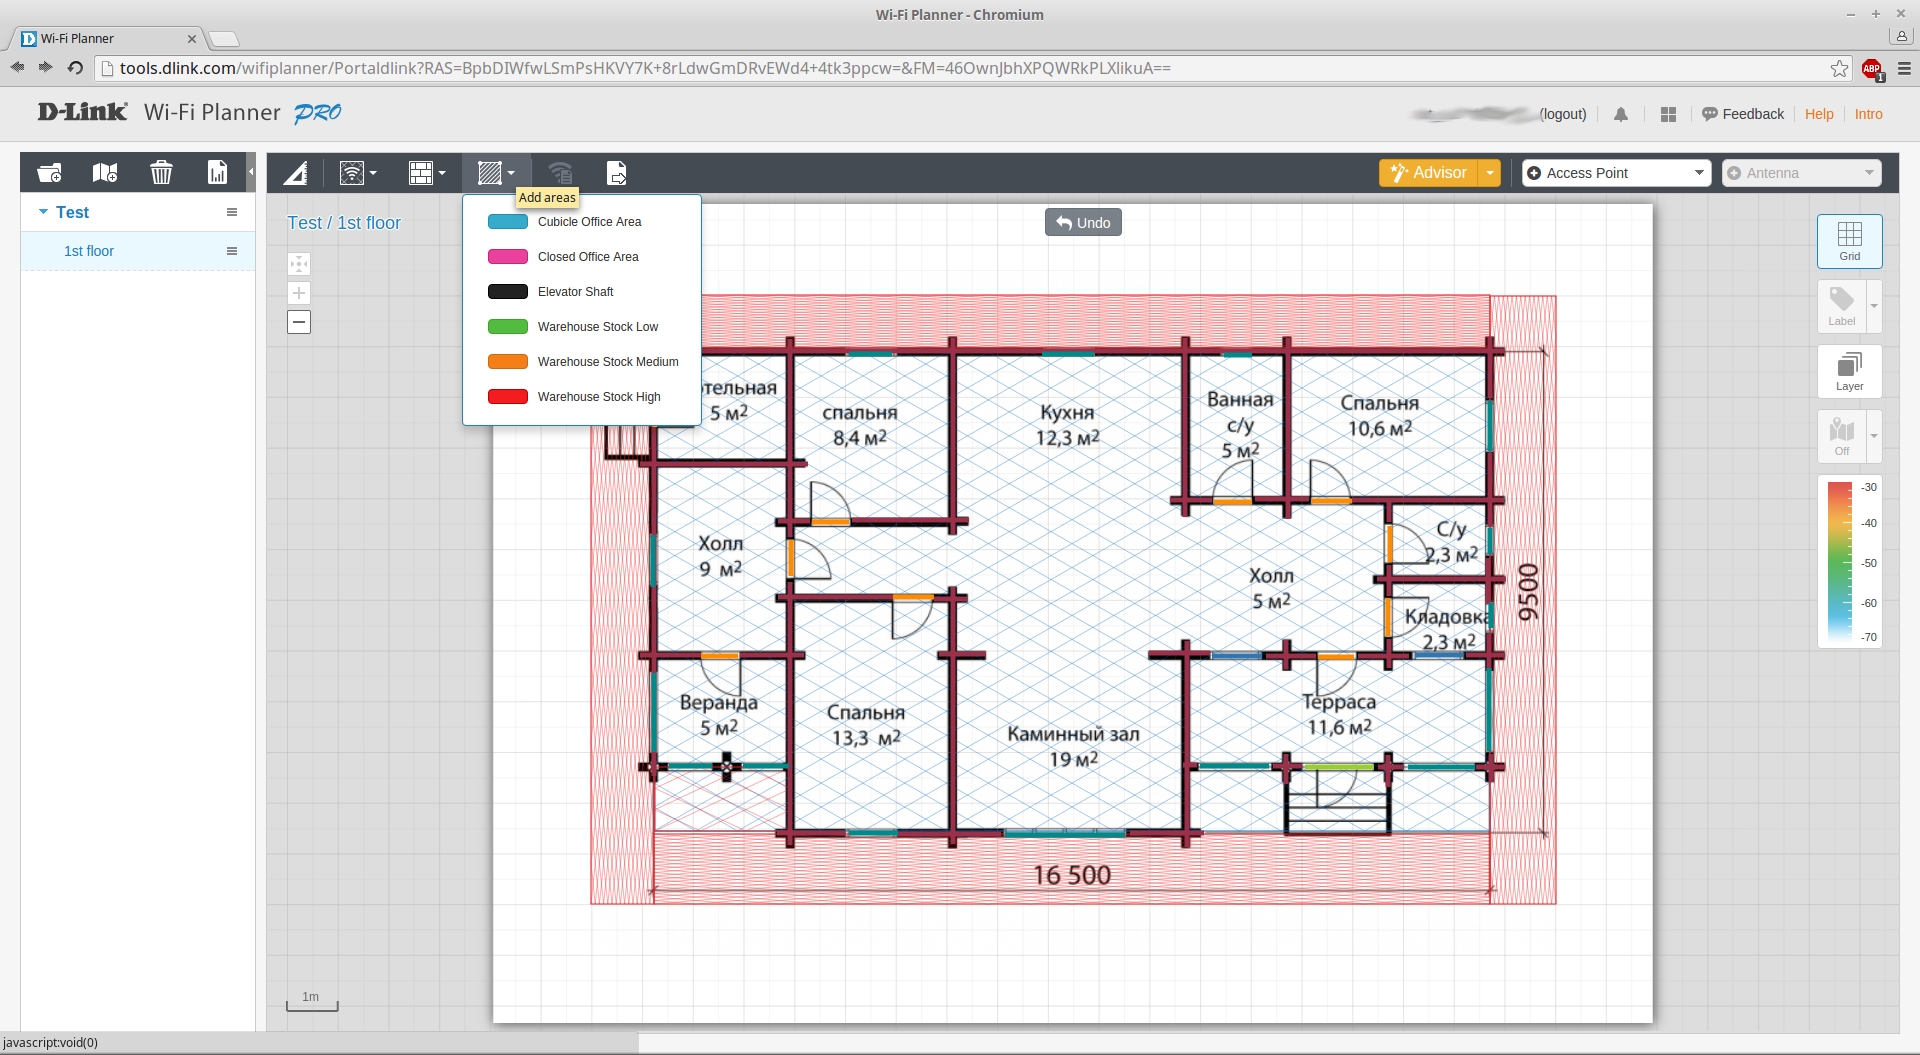Screen dimensions: 1920x1055
Task: Click the Undo button
Action: pos(1083,223)
